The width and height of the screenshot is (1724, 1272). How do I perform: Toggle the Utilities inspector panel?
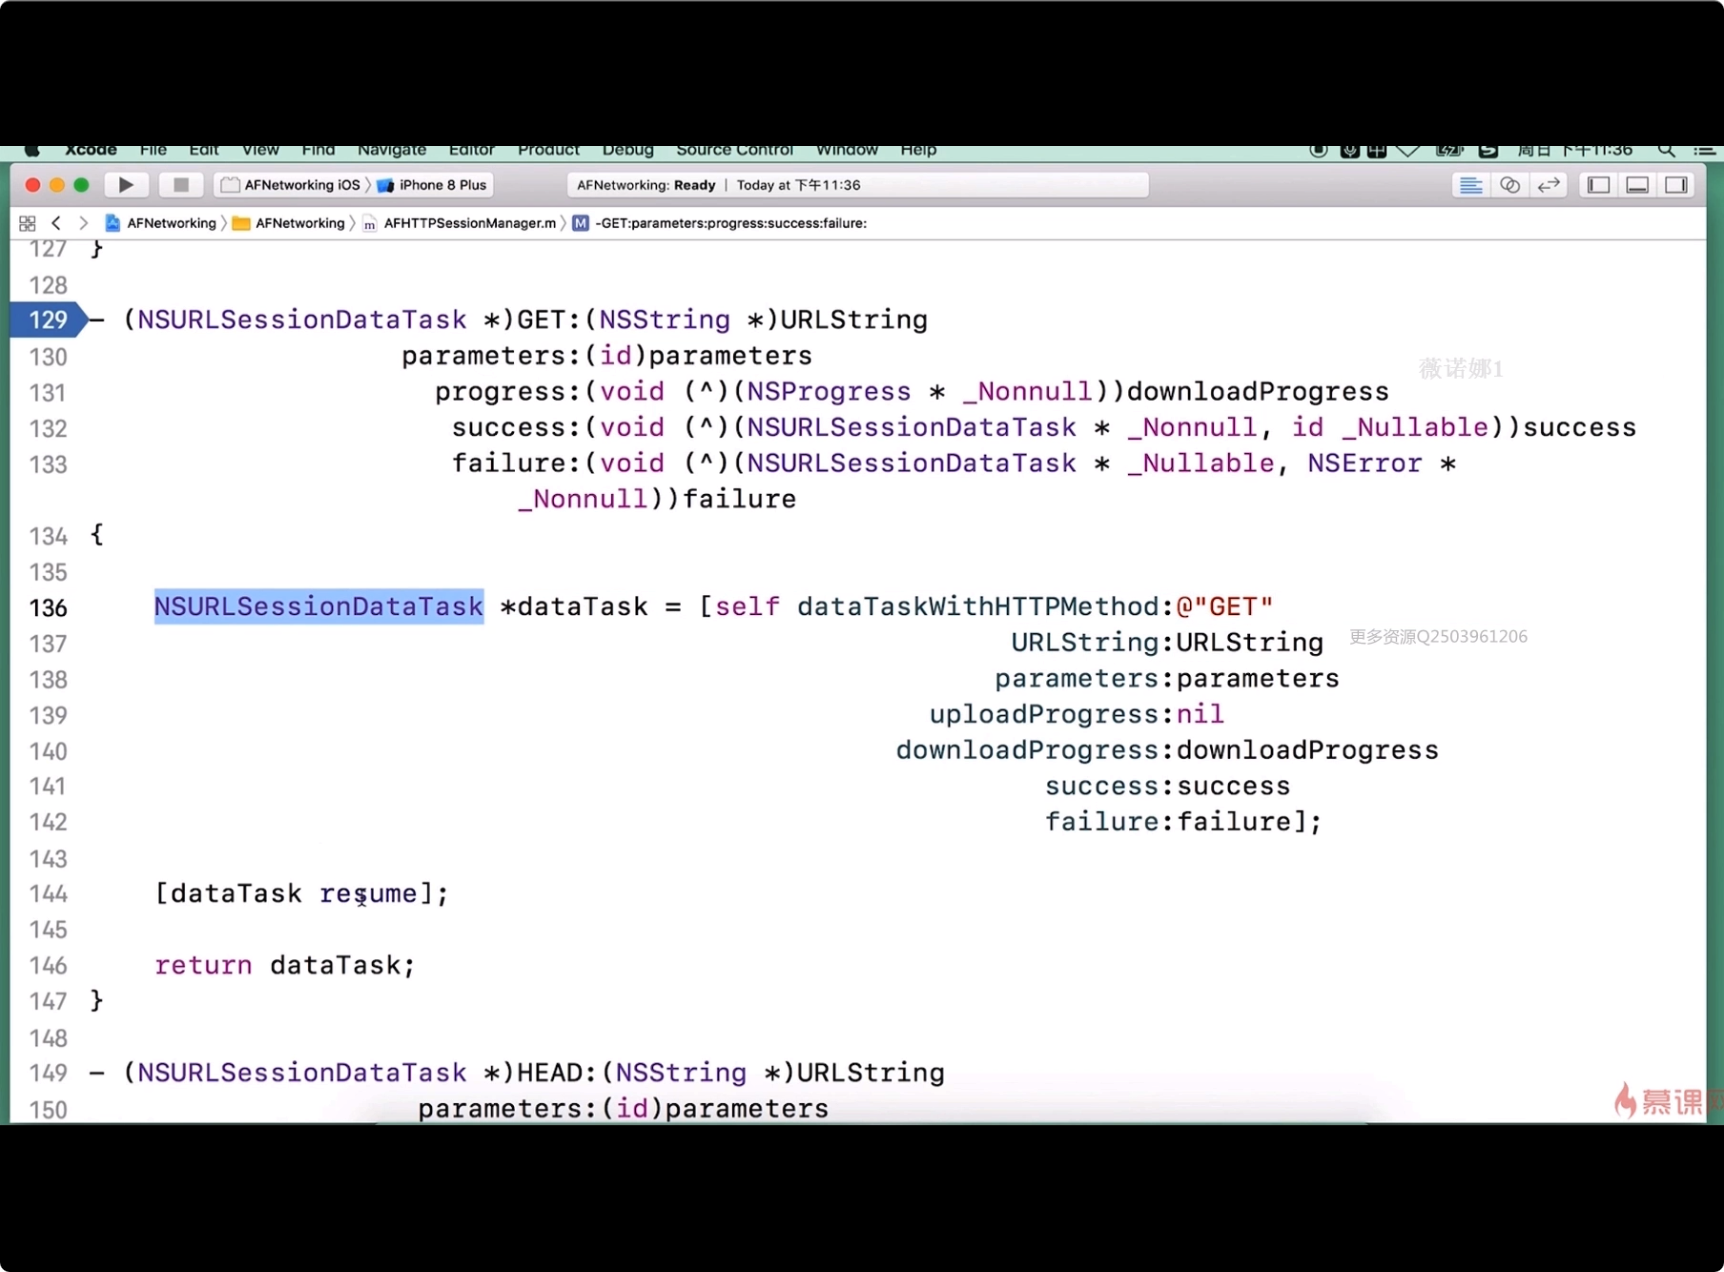click(1676, 185)
